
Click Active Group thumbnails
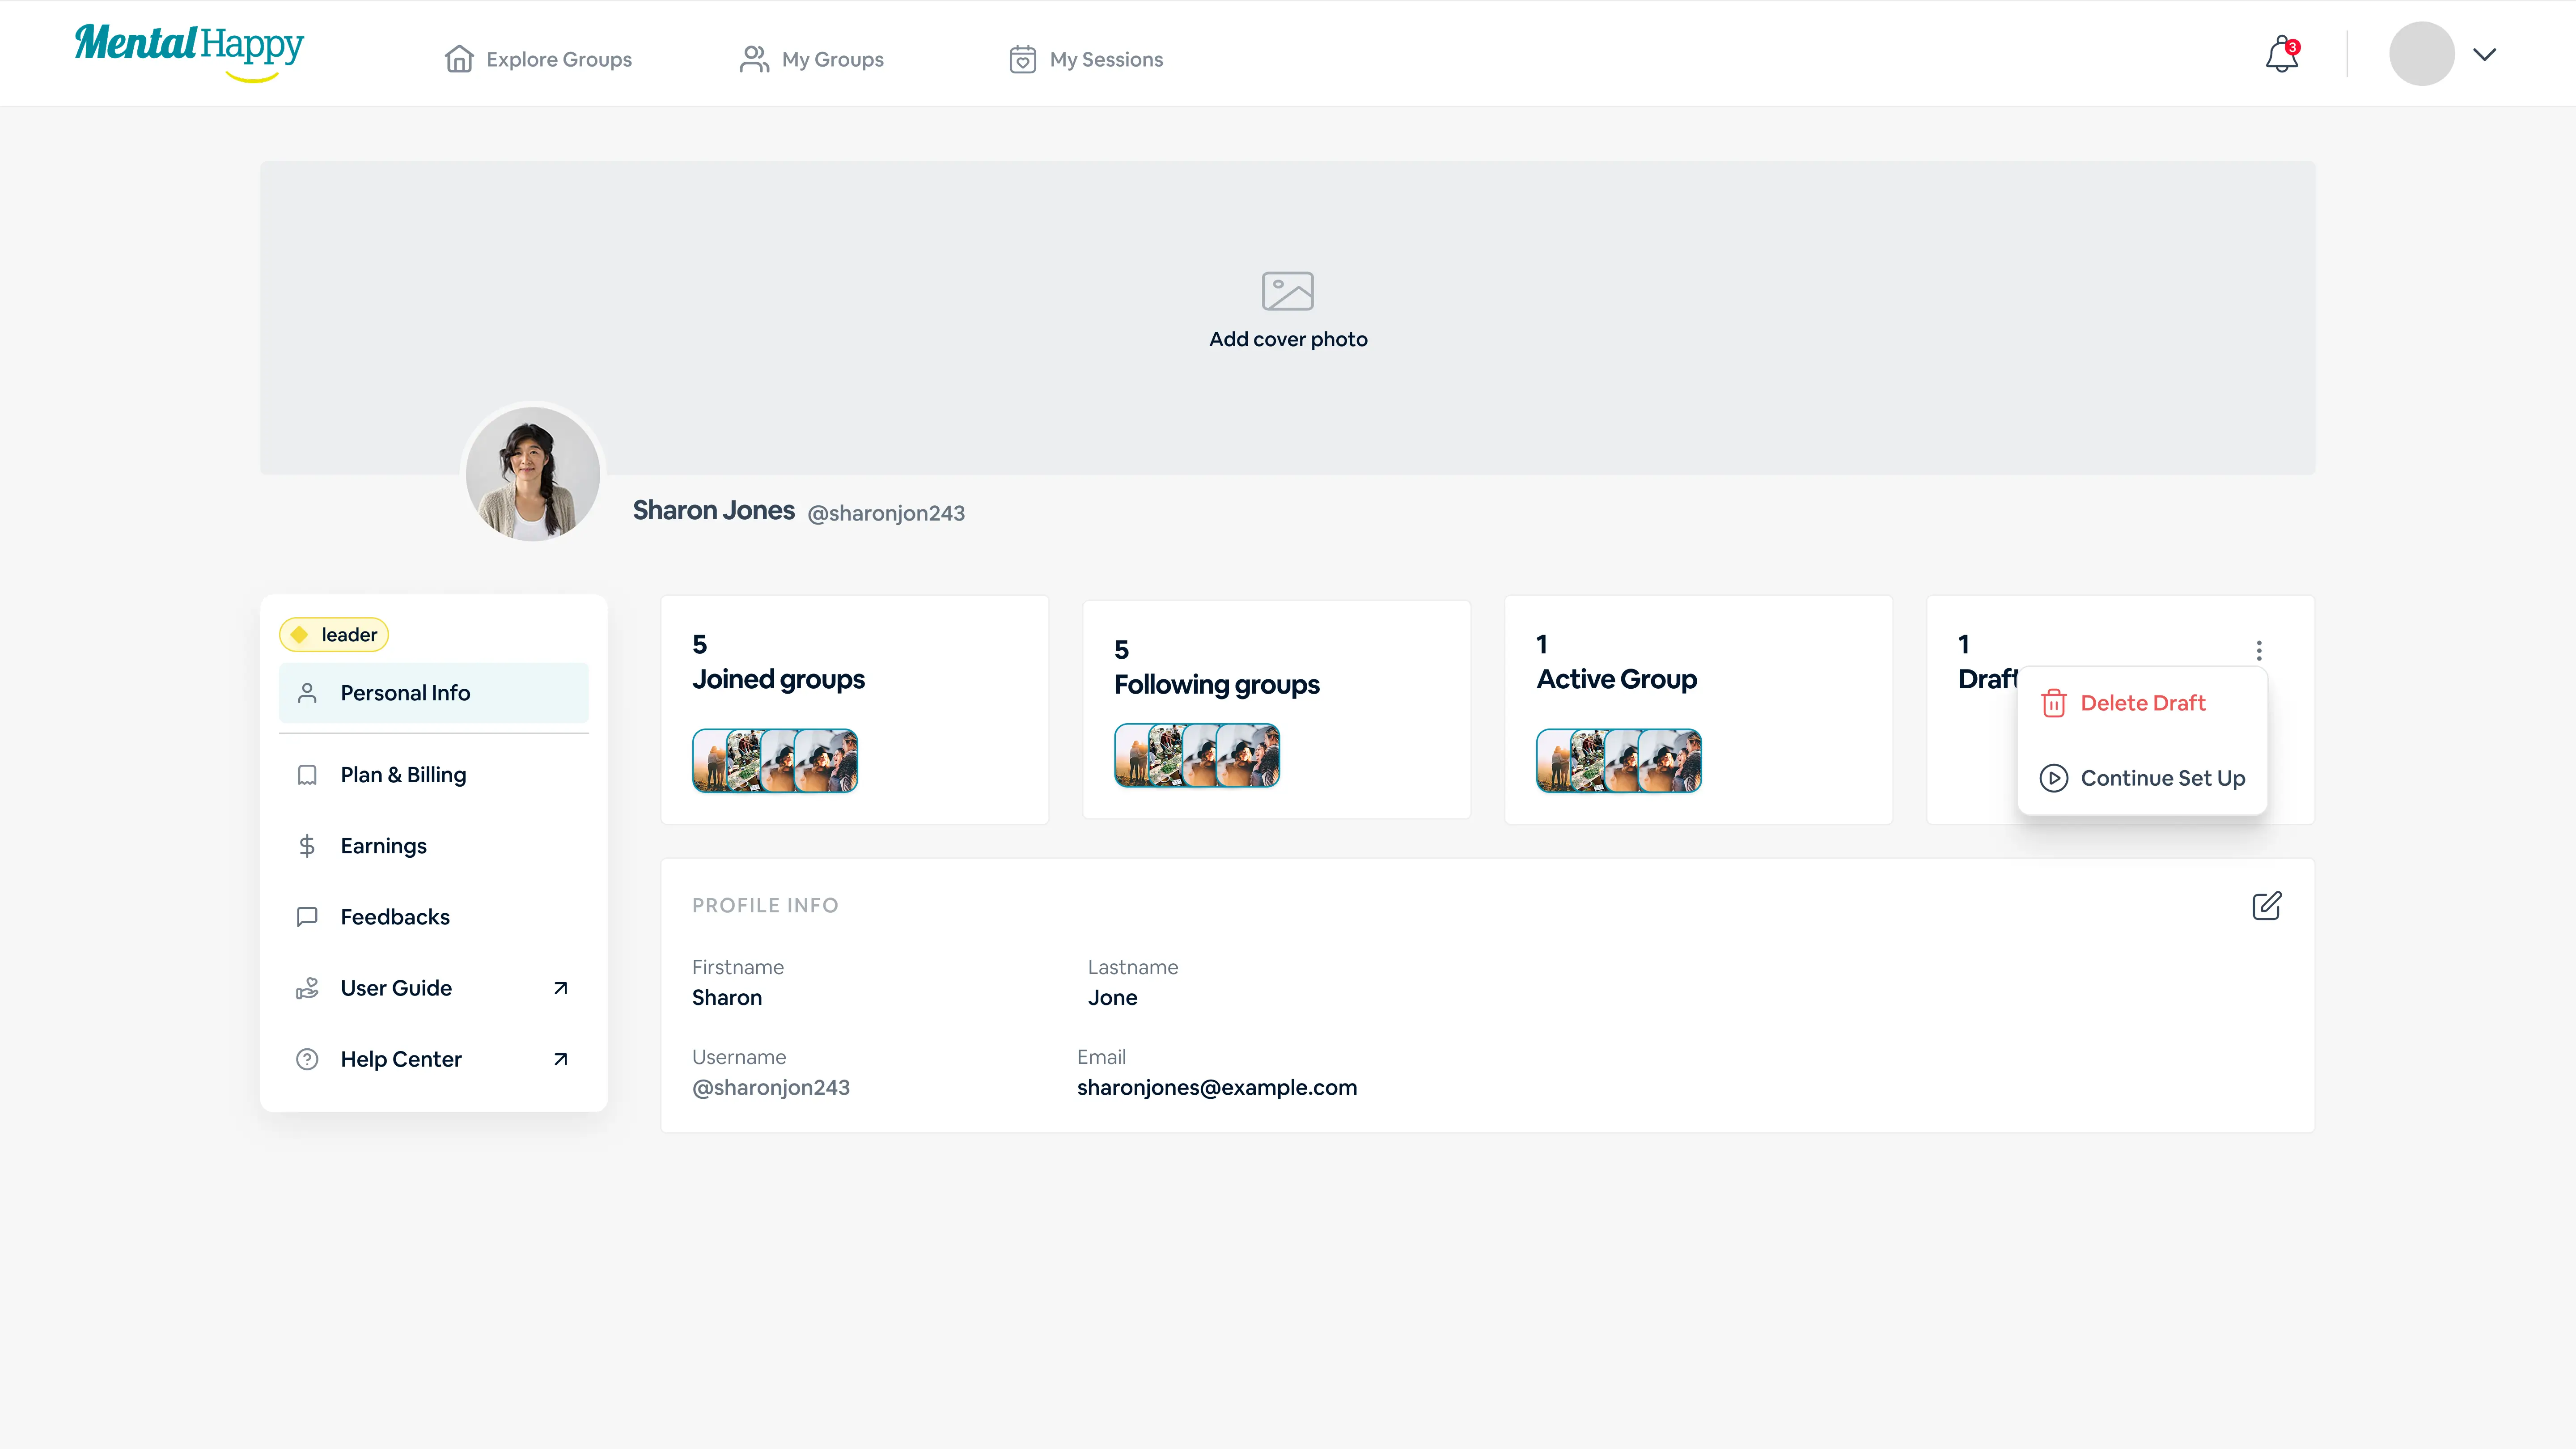pyautogui.click(x=1619, y=761)
